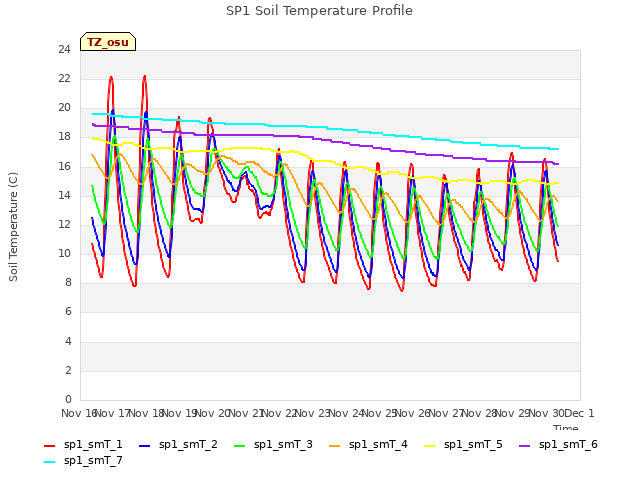Click the 0 y-axis tick label
This screenshot has height=480, width=640.
68,399
